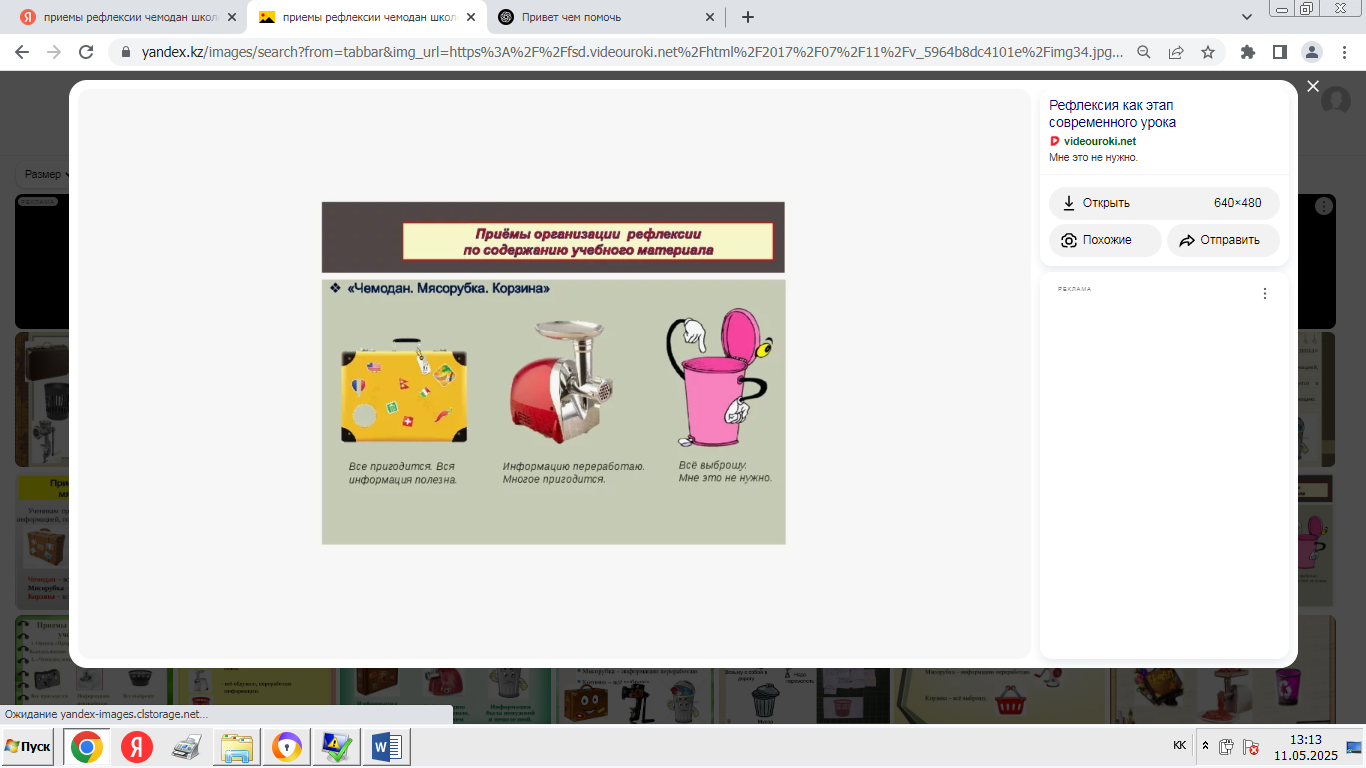Click the 'Мне это не нужно.' description text

(1093, 157)
